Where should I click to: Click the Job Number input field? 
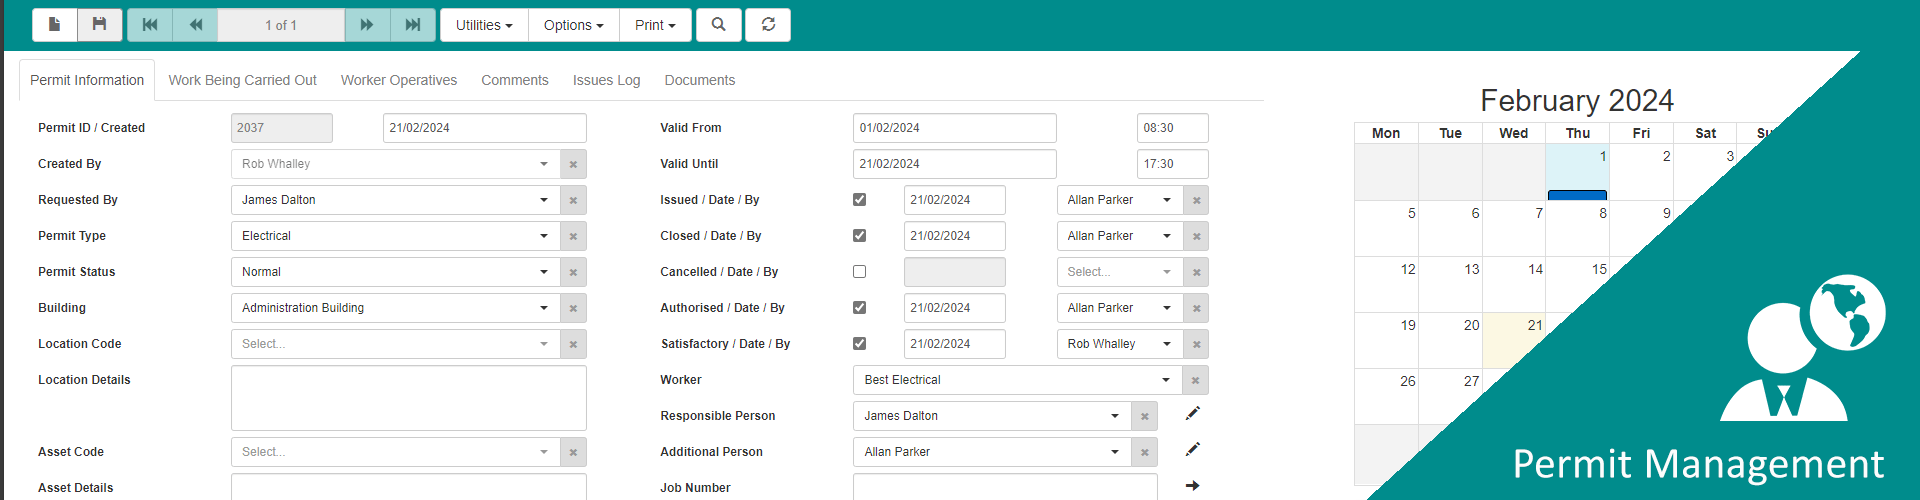(x=1005, y=487)
